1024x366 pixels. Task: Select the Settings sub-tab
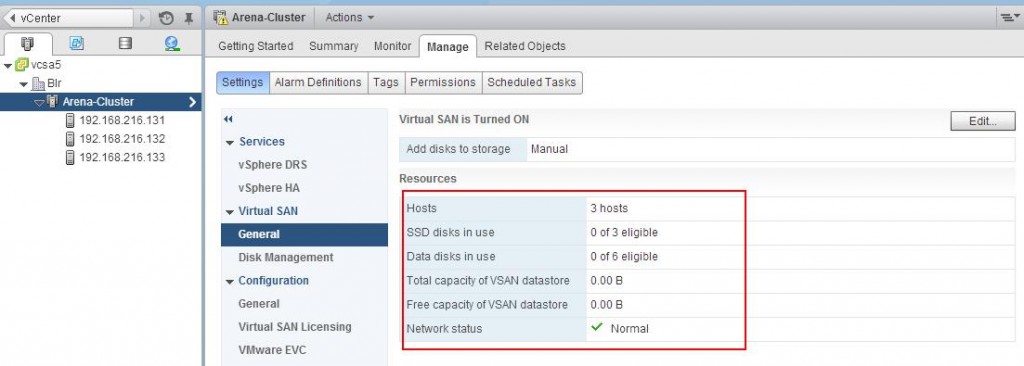242,82
